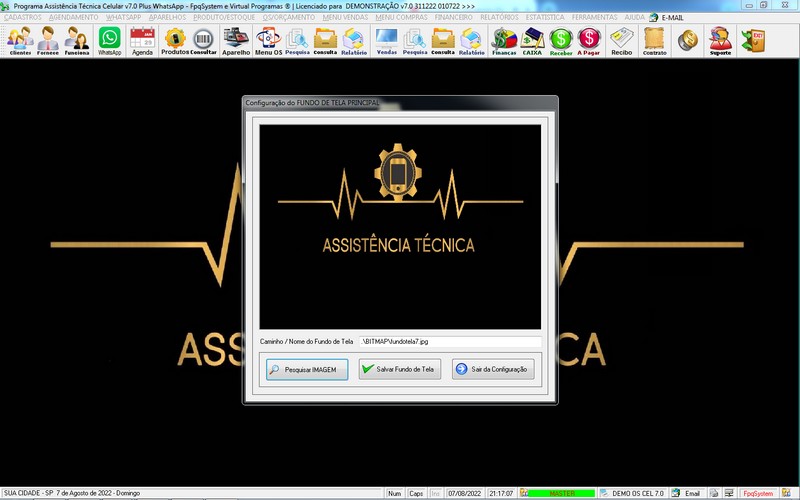
Task: Open the Funciona employees icon
Action: coord(77,41)
